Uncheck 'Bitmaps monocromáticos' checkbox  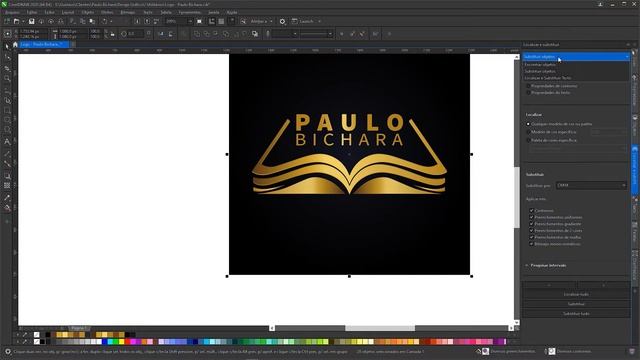(x=531, y=244)
